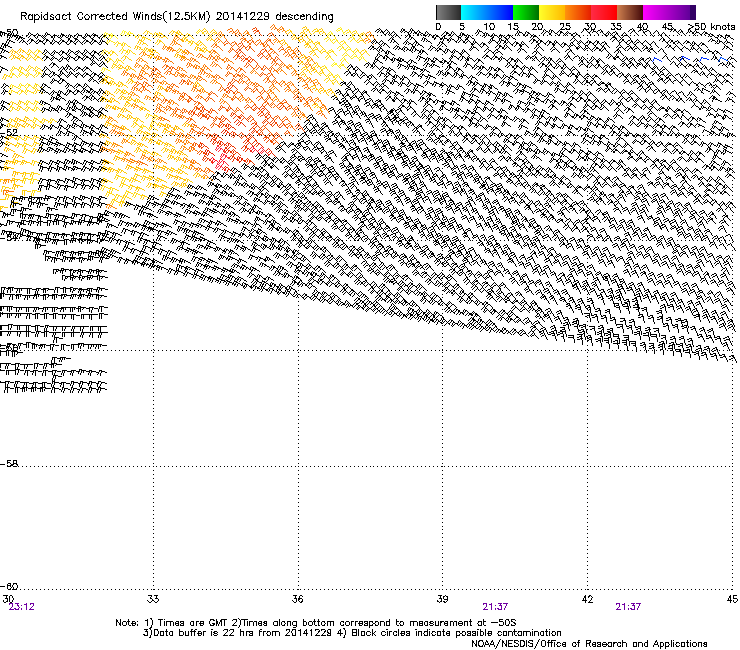The width and height of the screenshot is (740, 650).
Task: Click legend tick label '25'
Action: pos(564,27)
